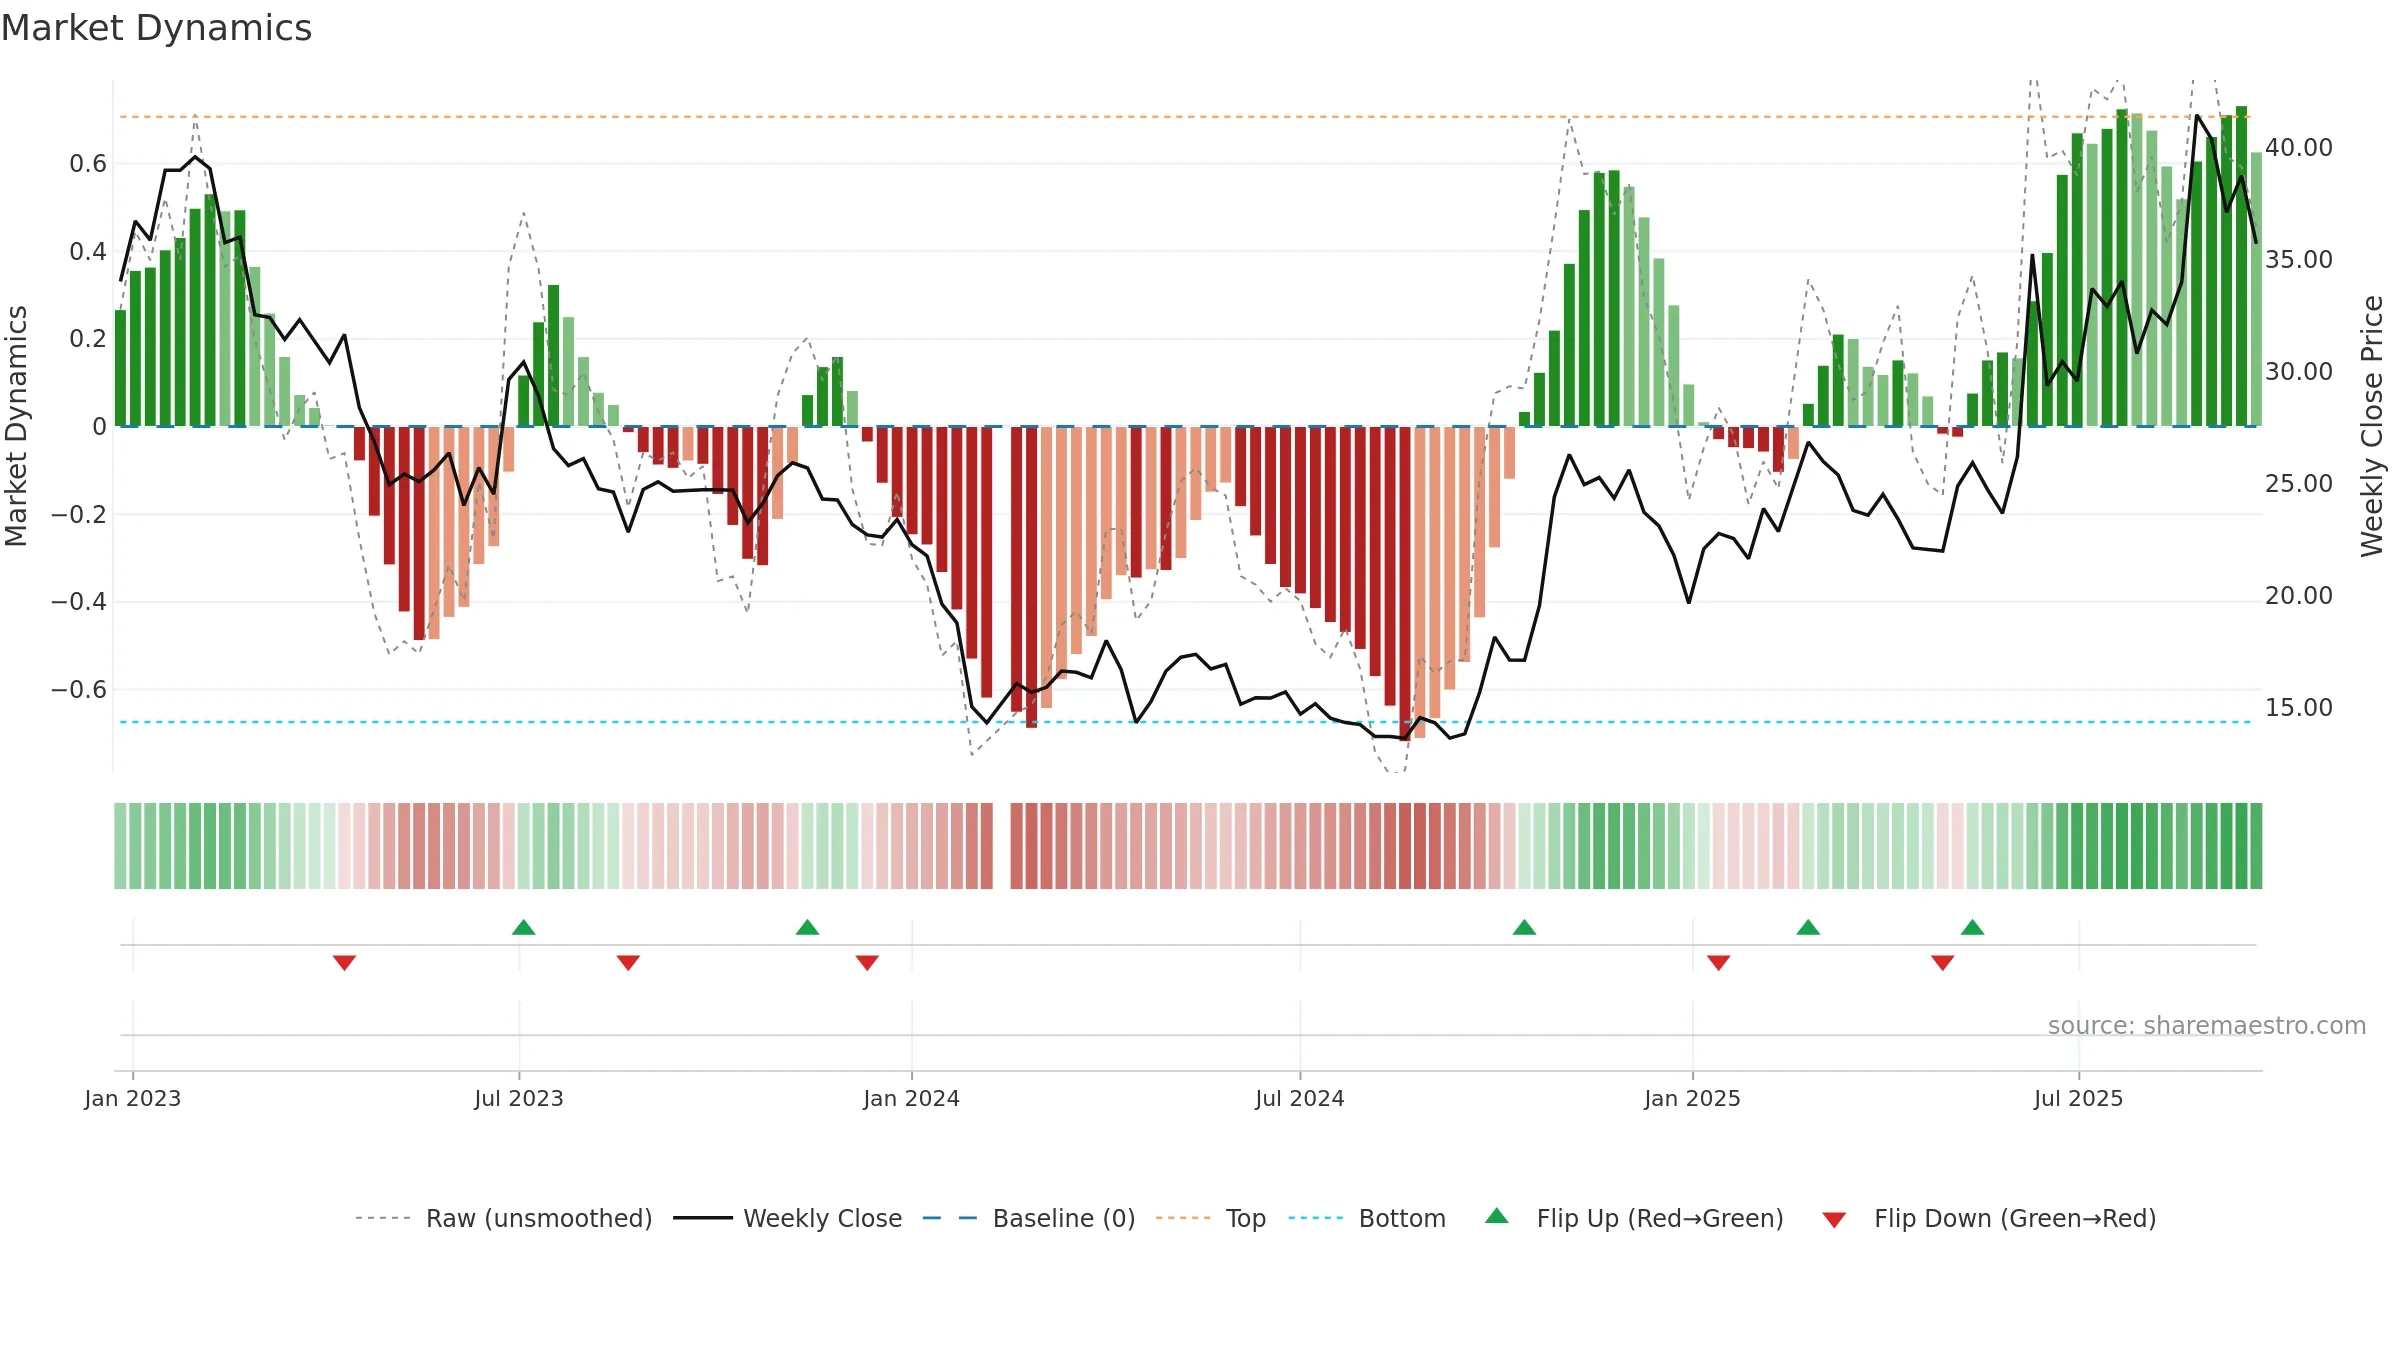Viewport: 2400px width, 1350px height.
Task: Click the −0.6 left axis tick label
Action: tap(79, 689)
